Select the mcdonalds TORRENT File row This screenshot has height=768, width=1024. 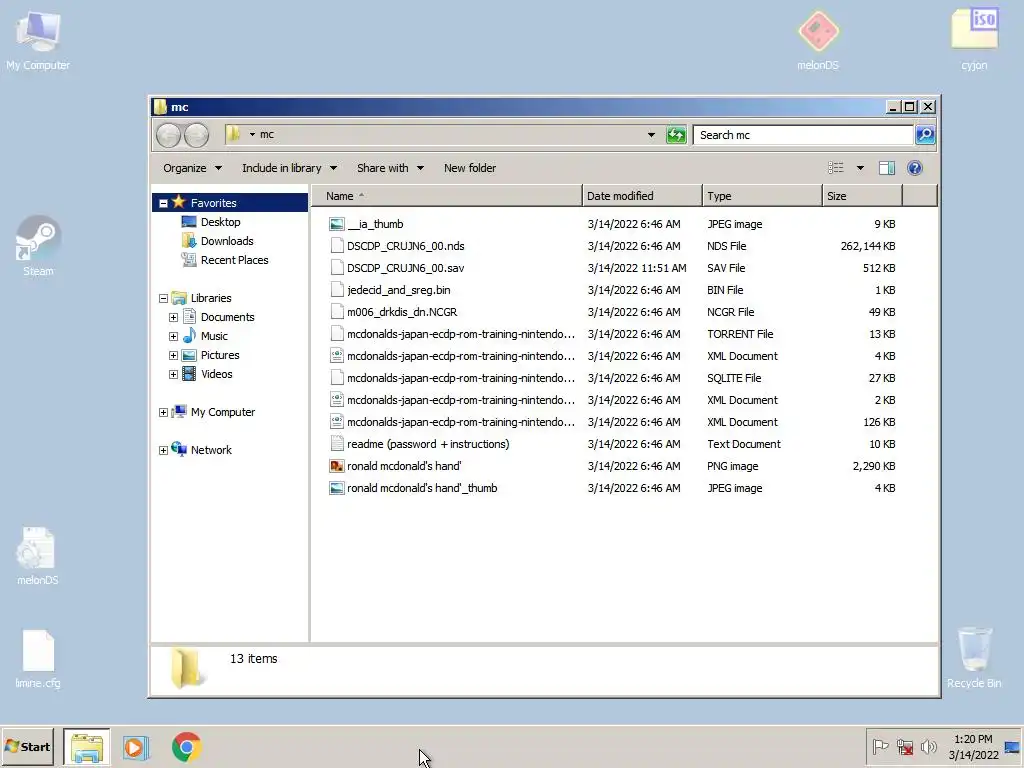(613, 334)
